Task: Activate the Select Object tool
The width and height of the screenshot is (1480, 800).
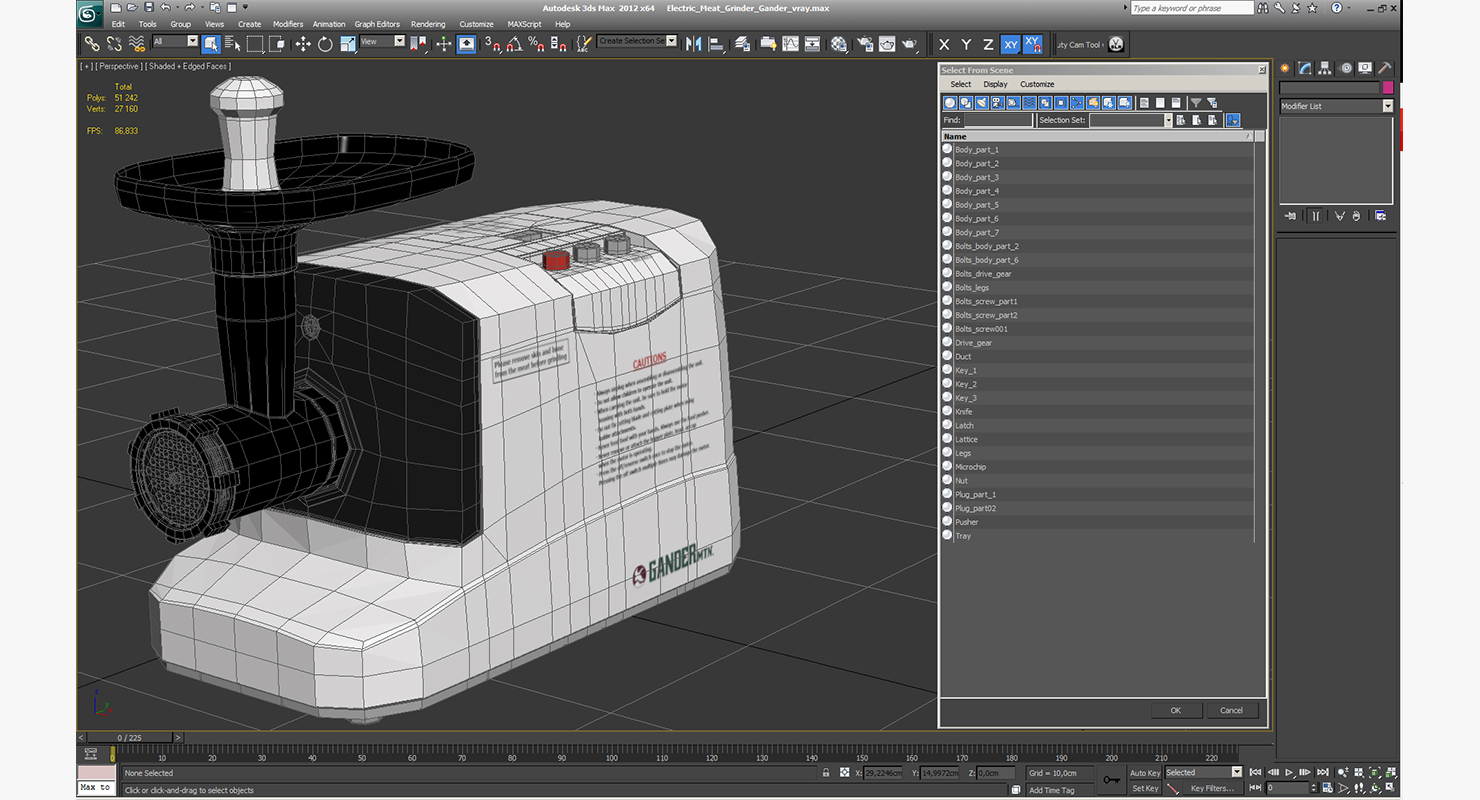Action: coord(211,44)
